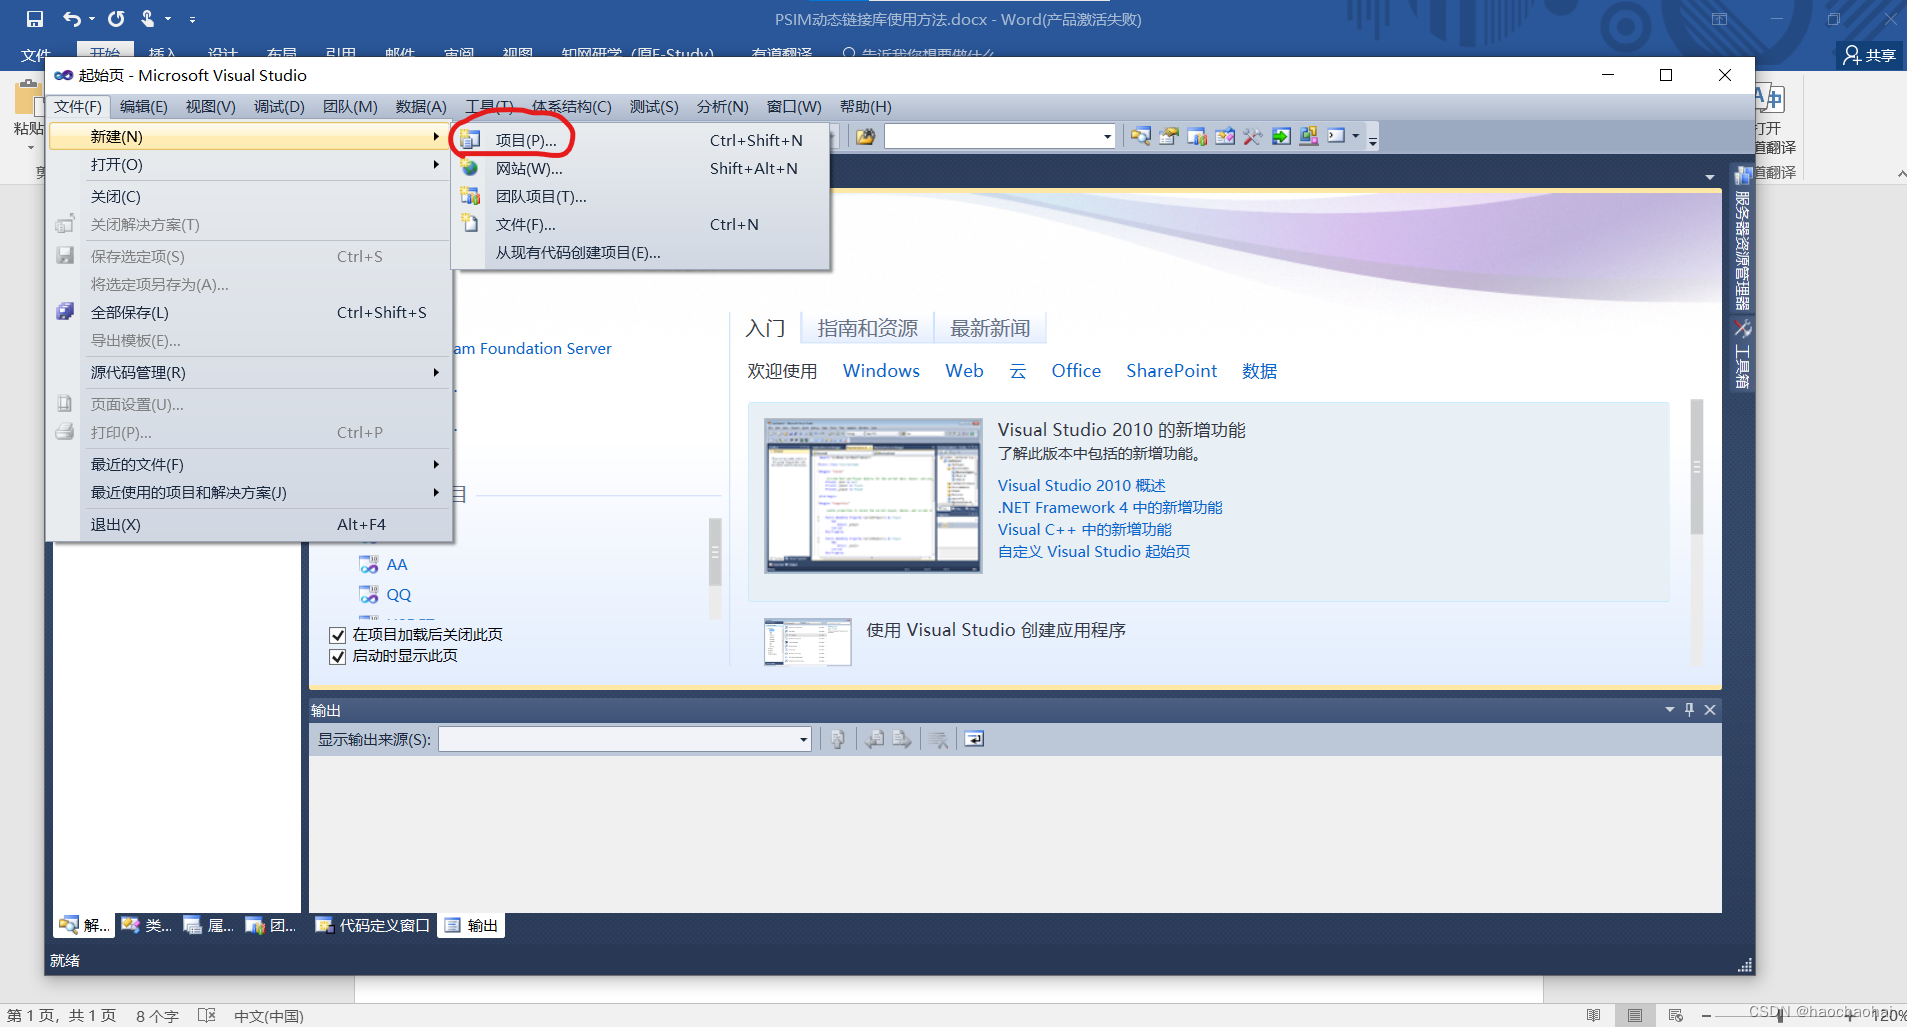
Task: Open solution explorer 解... tab
Action: [x=84, y=925]
